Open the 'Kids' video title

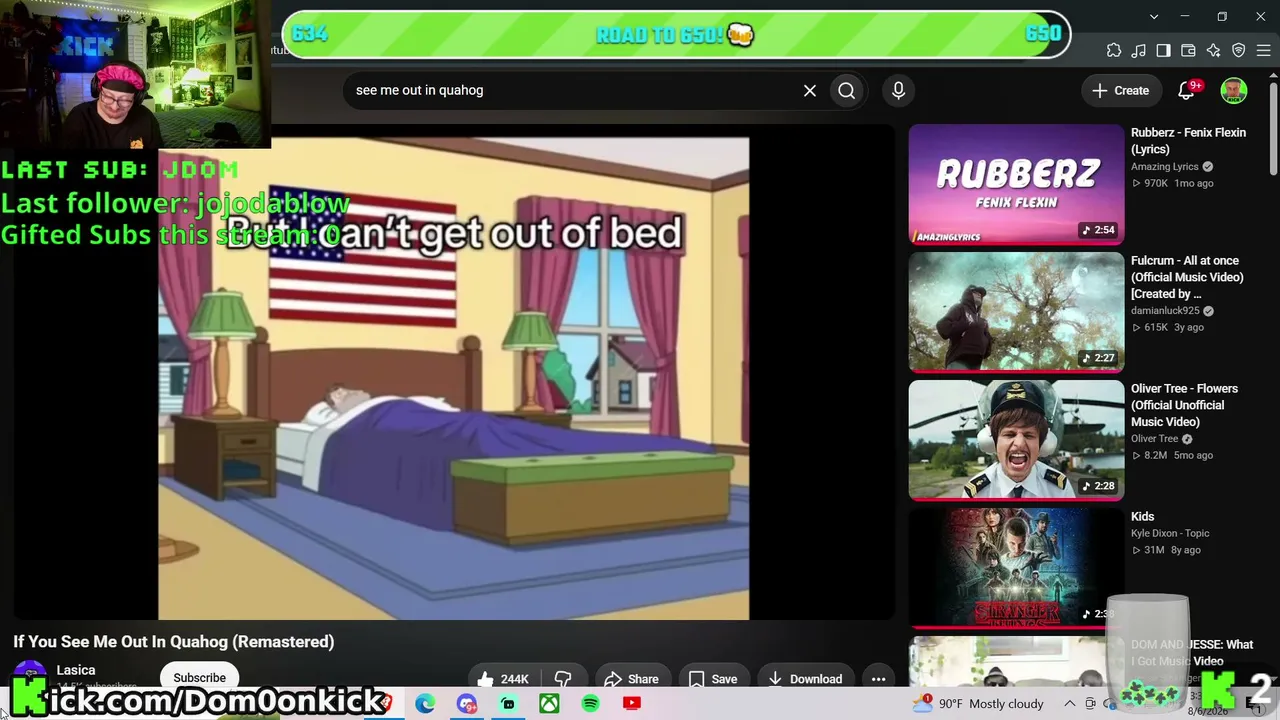click(x=1142, y=517)
